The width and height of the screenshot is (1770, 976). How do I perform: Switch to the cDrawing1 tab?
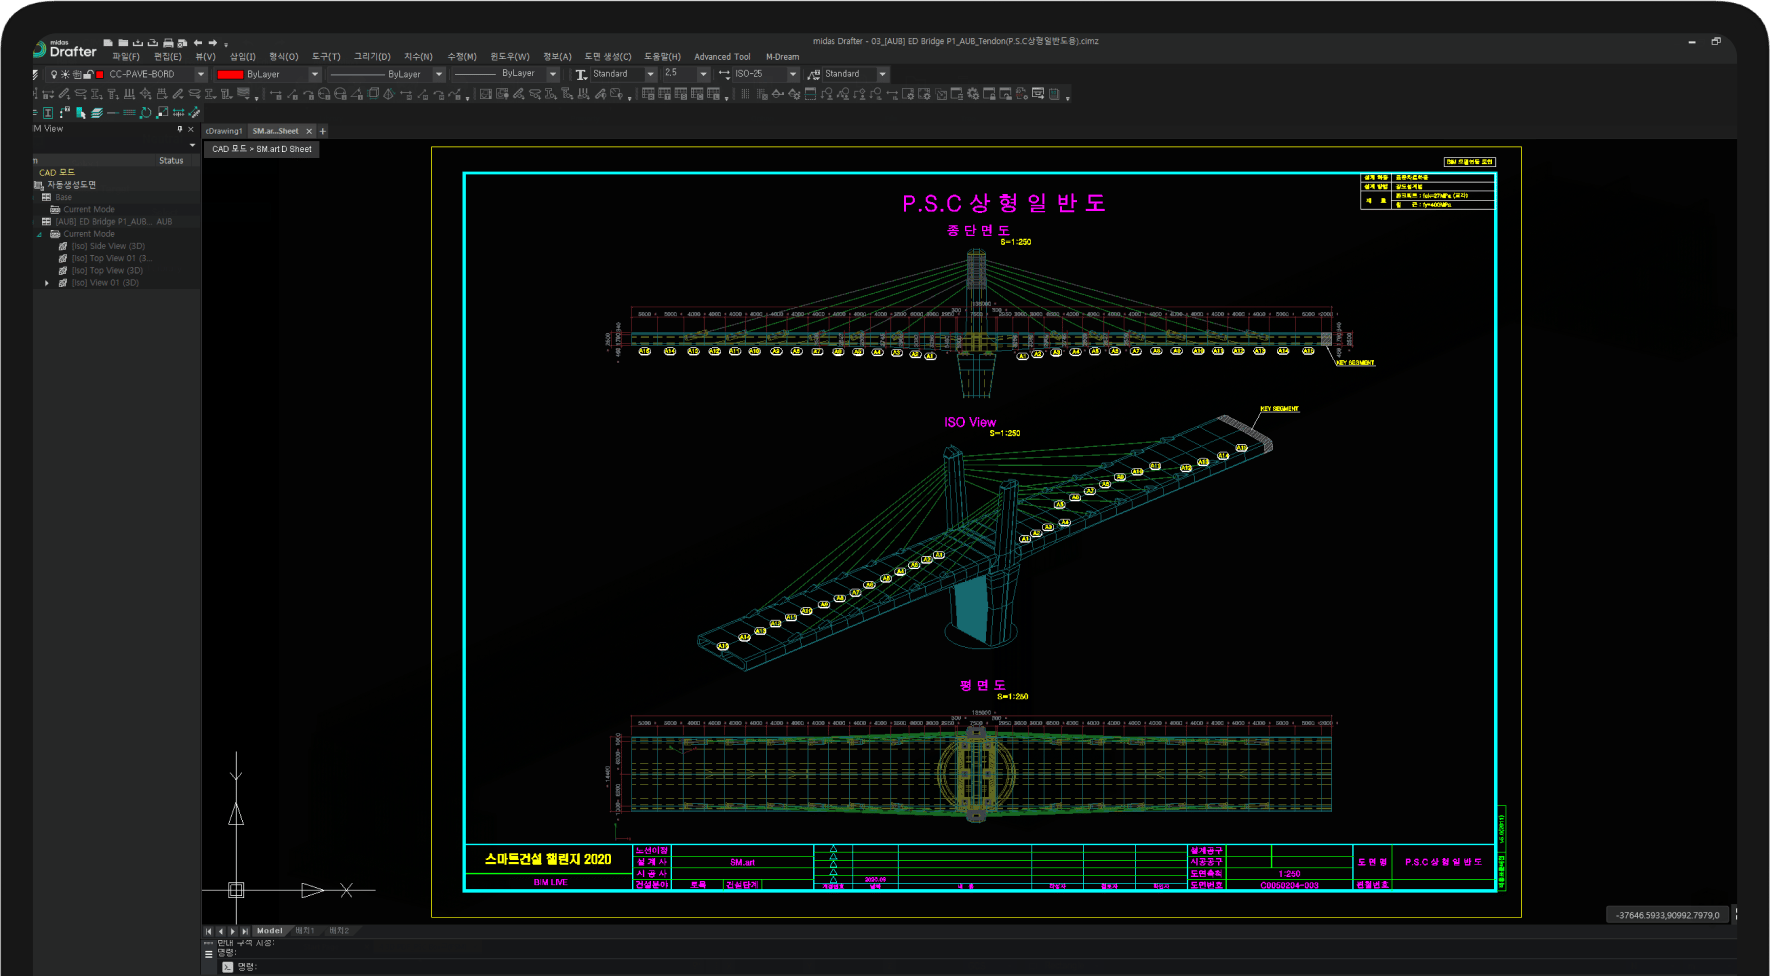tap(224, 131)
